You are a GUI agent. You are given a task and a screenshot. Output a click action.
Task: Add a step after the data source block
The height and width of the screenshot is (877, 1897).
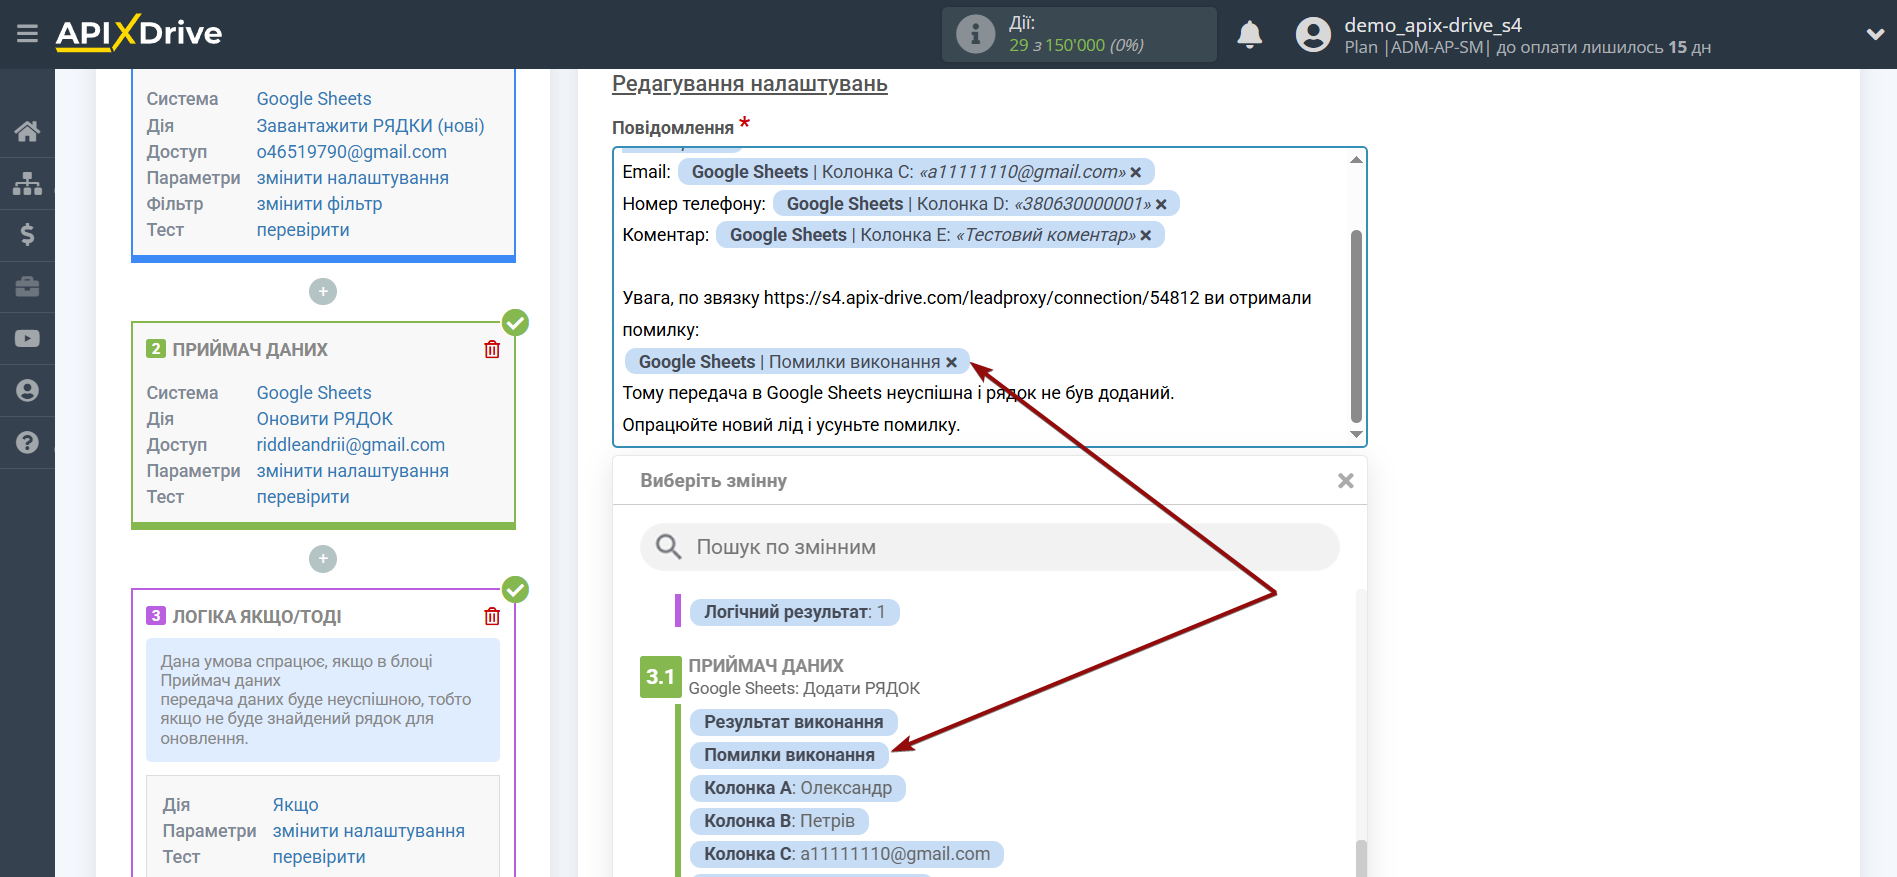pyautogui.click(x=323, y=292)
